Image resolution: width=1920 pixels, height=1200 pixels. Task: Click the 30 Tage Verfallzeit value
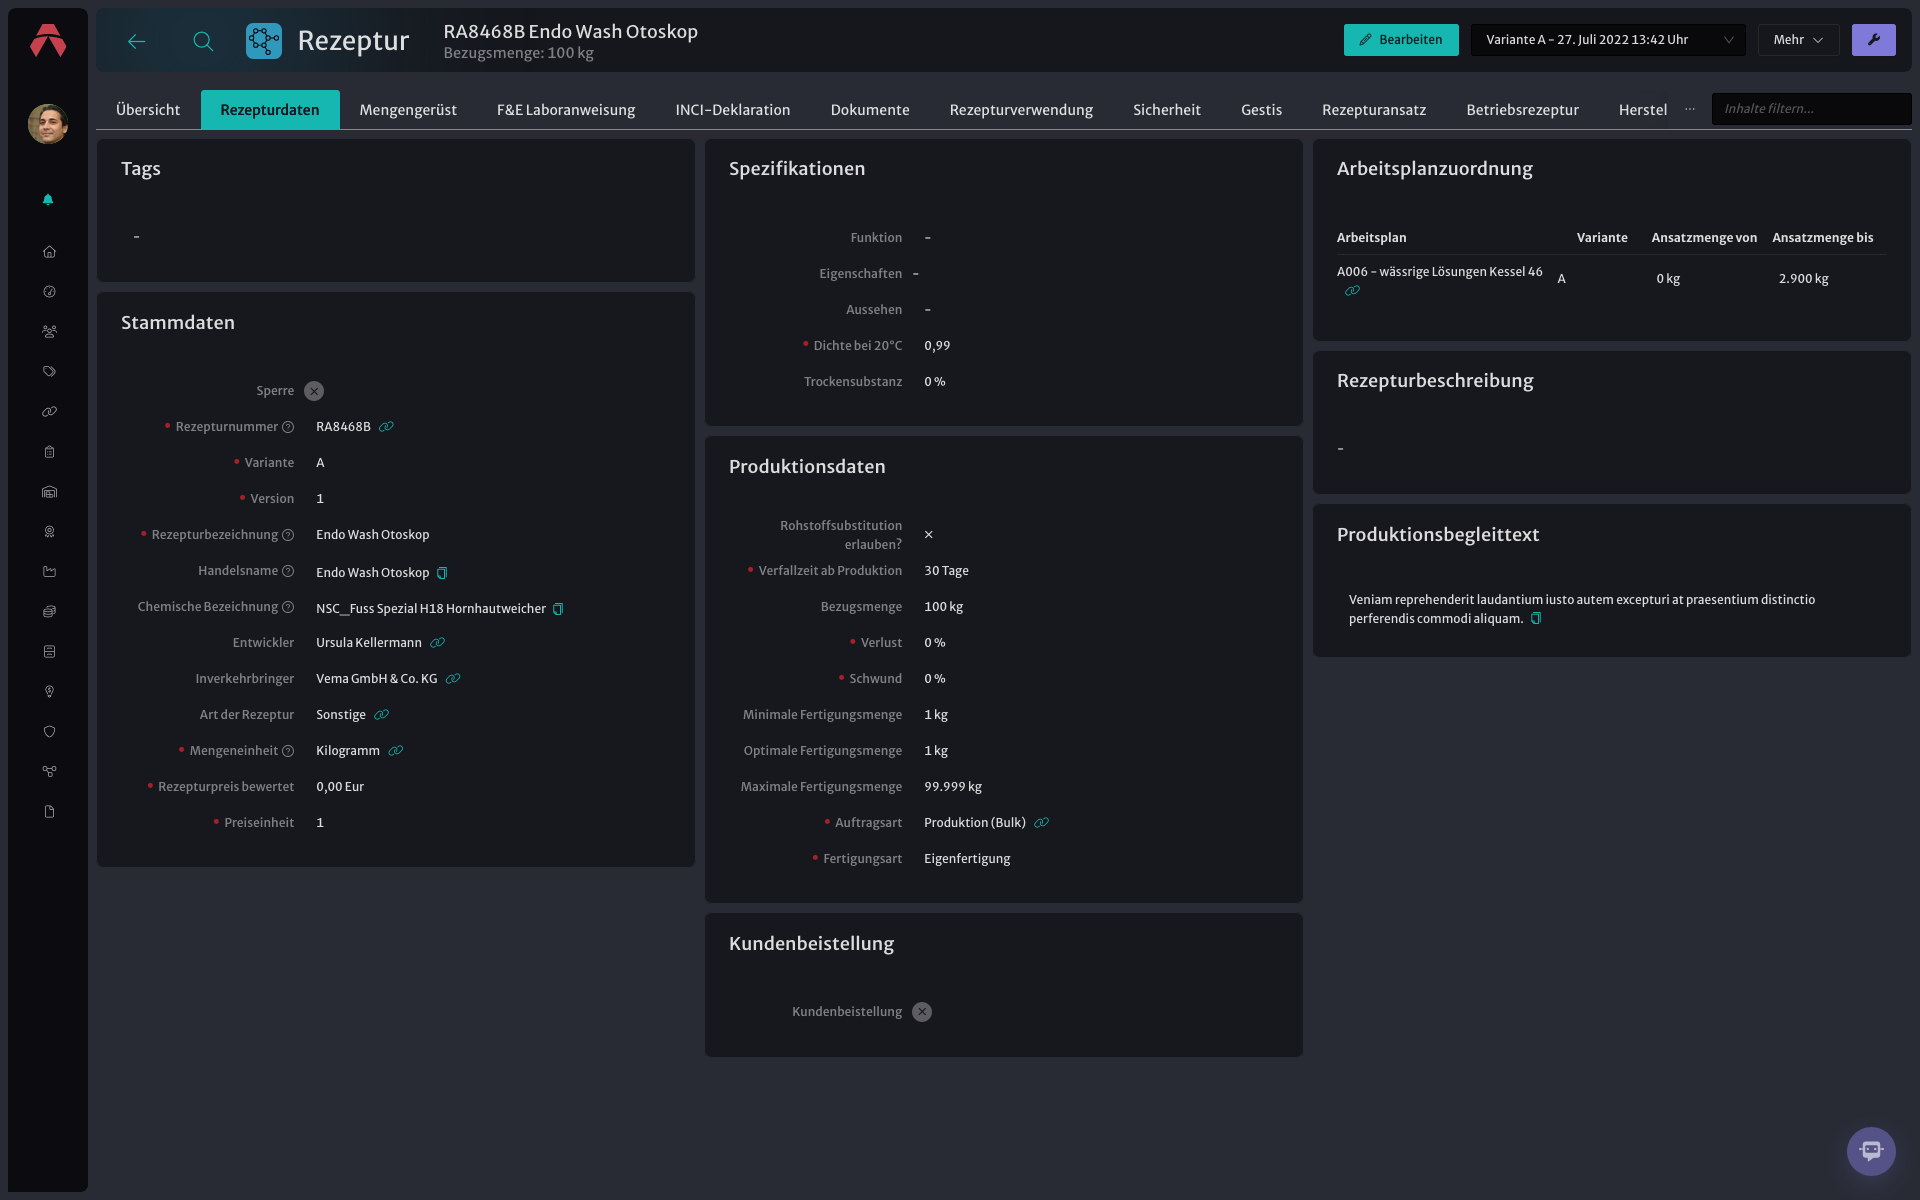click(x=946, y=571)
